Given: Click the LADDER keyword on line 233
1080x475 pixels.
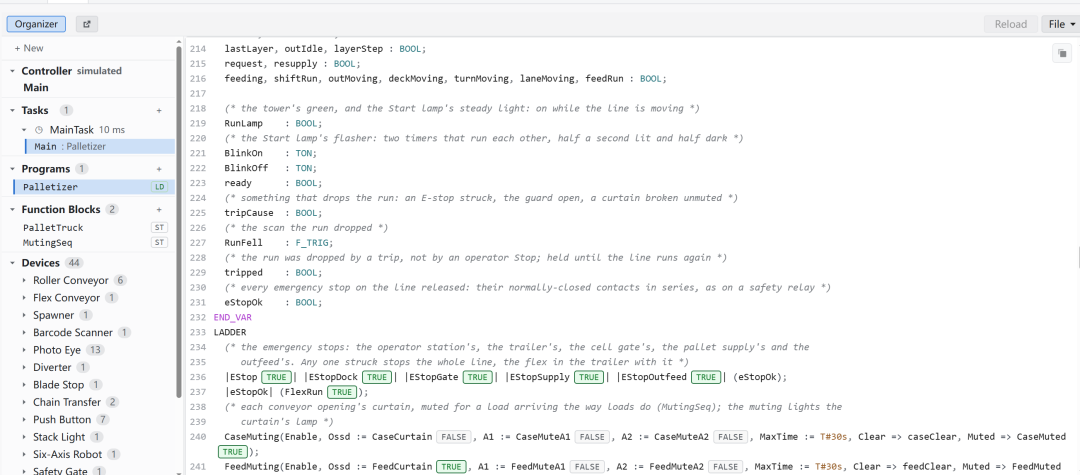Looking at the screenshot, I should click(230, 332).
